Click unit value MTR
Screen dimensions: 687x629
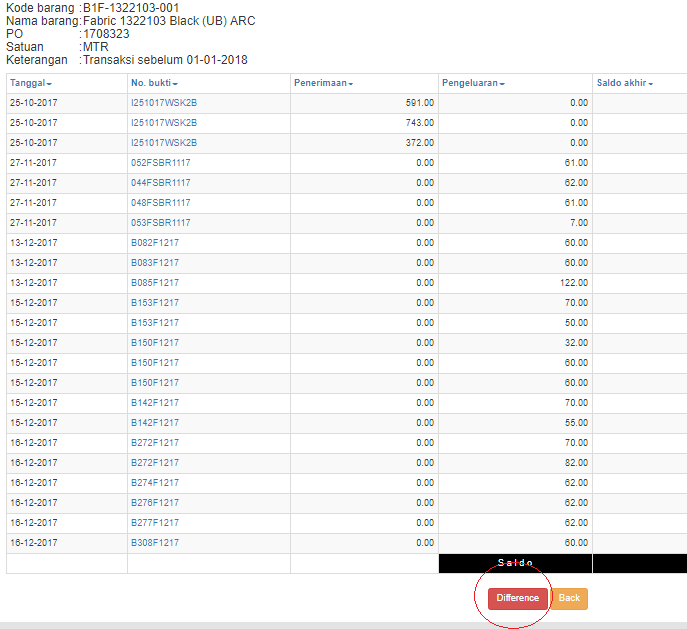pyautogui.click(x=96, y=47)
